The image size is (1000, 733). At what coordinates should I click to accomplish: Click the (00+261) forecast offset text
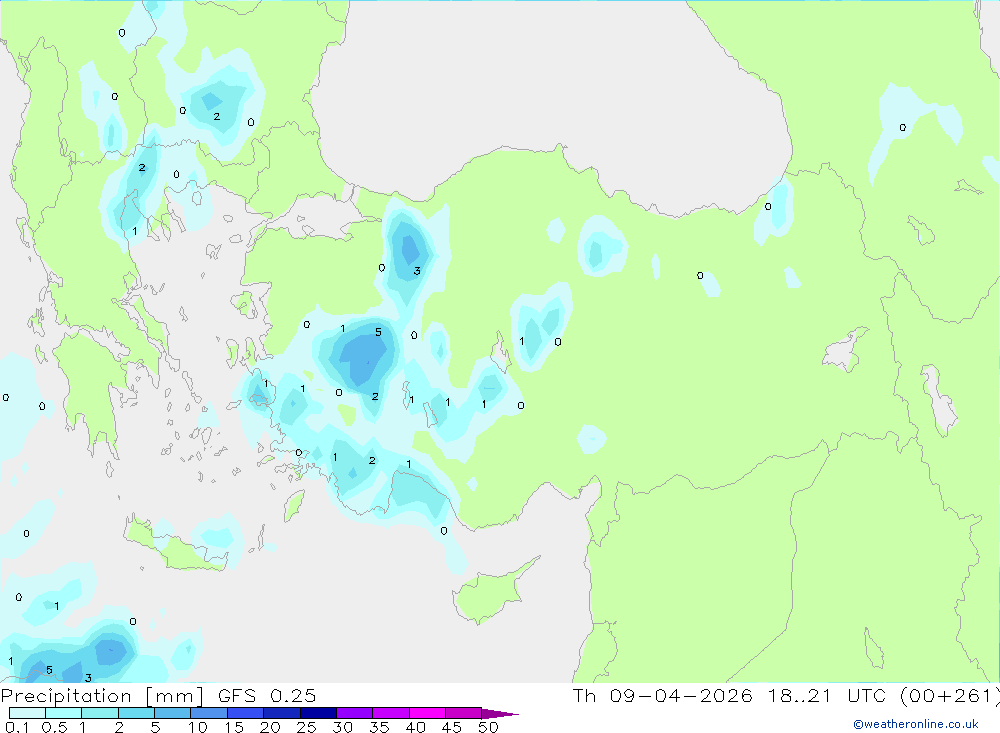[x=949, y=695]
